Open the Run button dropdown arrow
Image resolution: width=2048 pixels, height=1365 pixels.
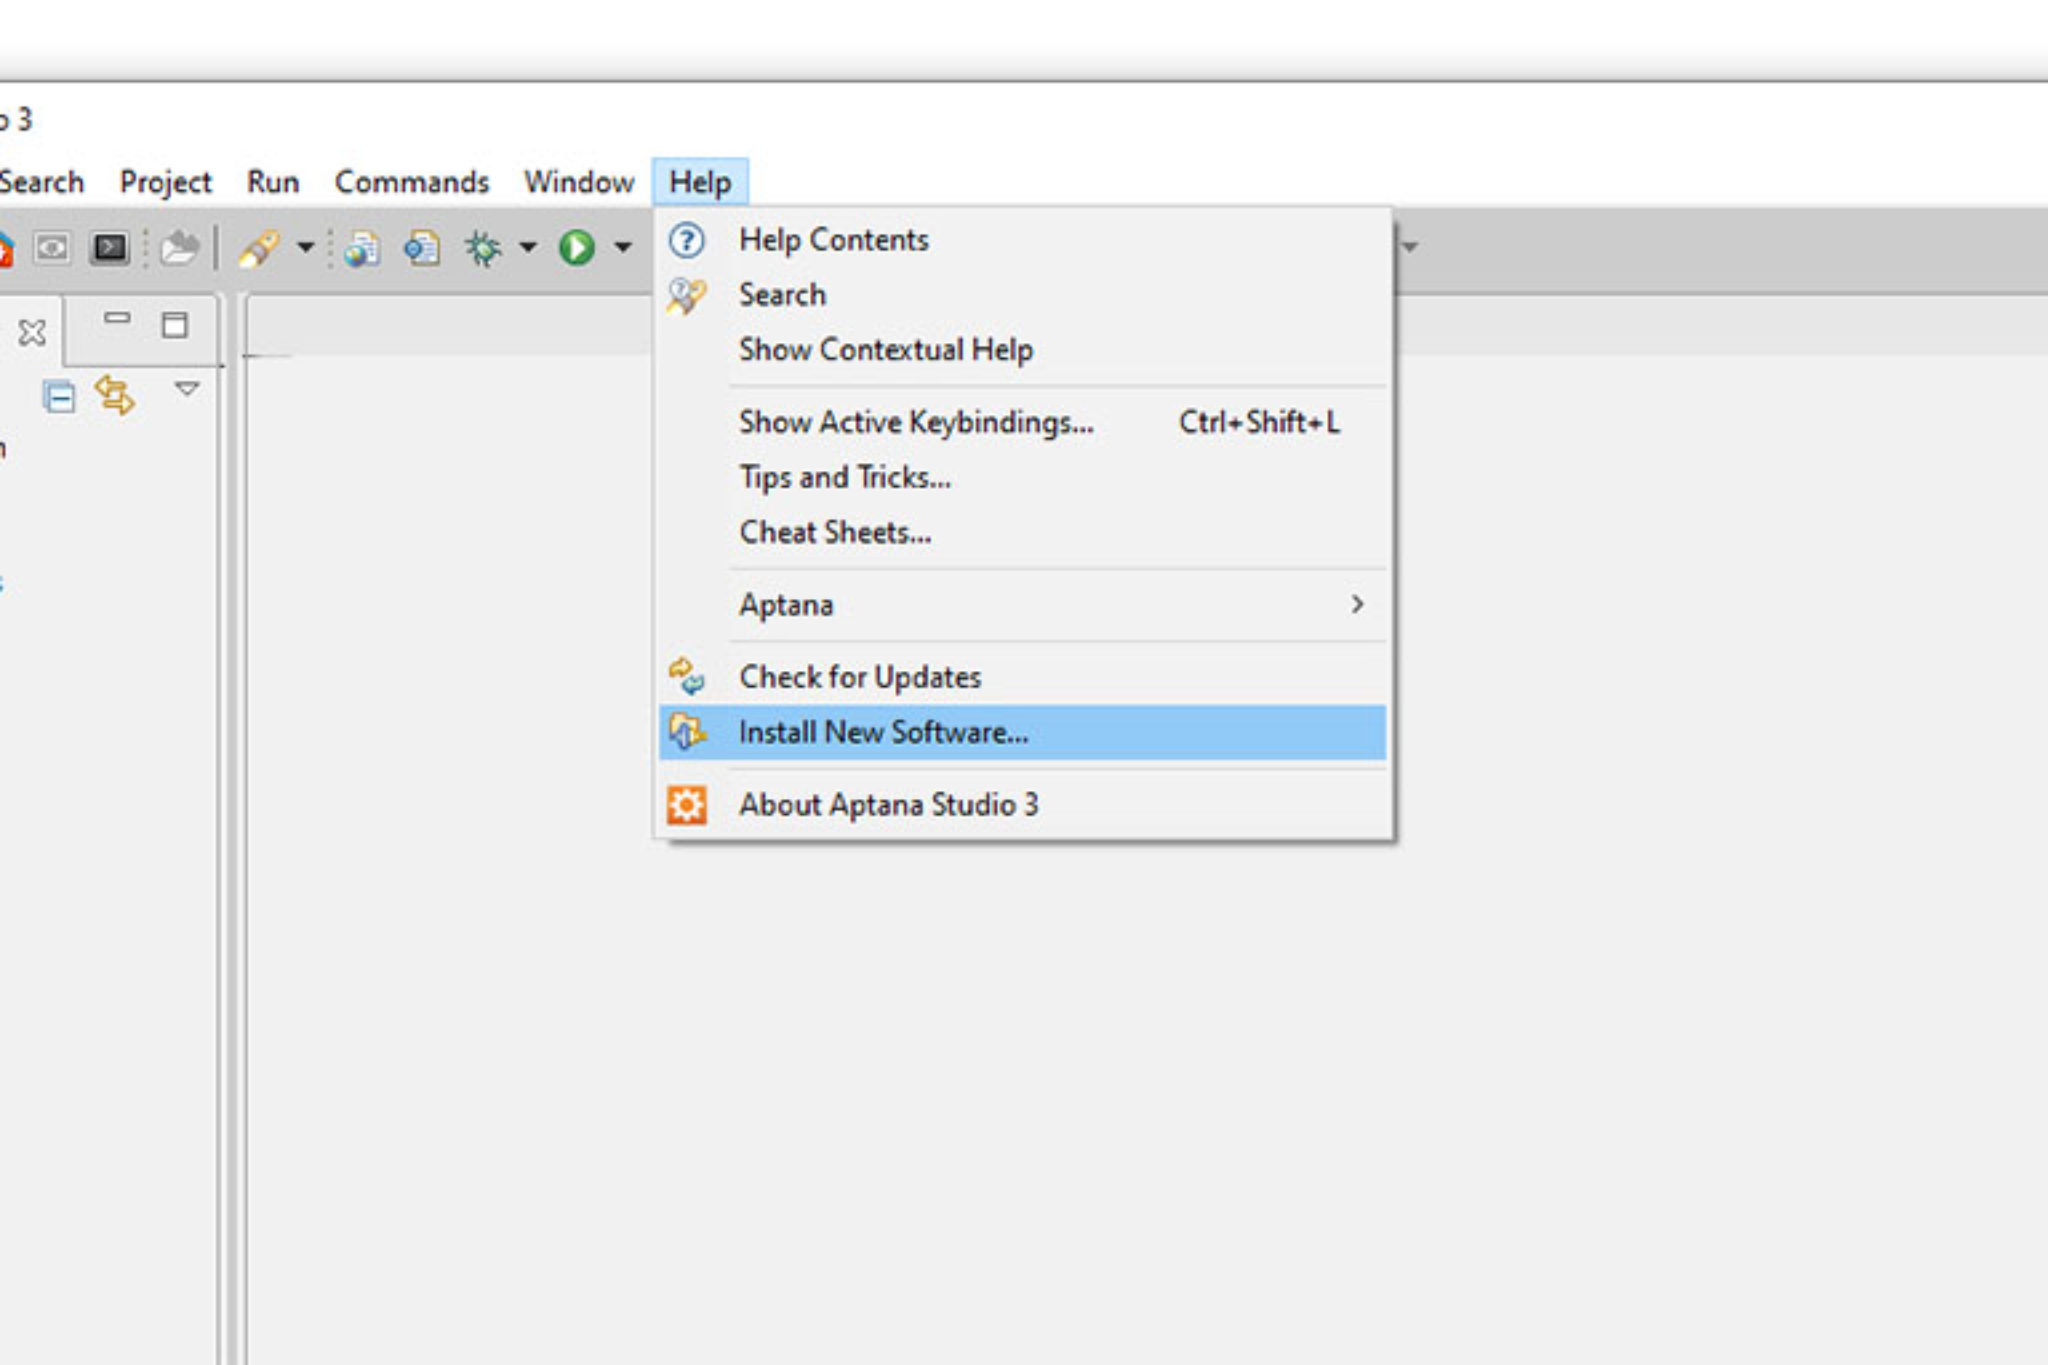pyautogui.click(x=623, y=247)
